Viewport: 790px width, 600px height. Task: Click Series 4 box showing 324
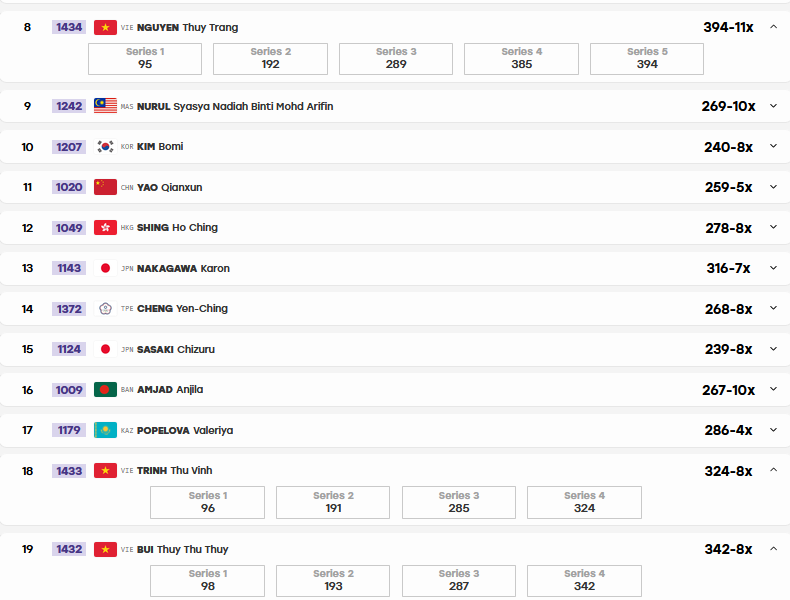tap(584, 502)
